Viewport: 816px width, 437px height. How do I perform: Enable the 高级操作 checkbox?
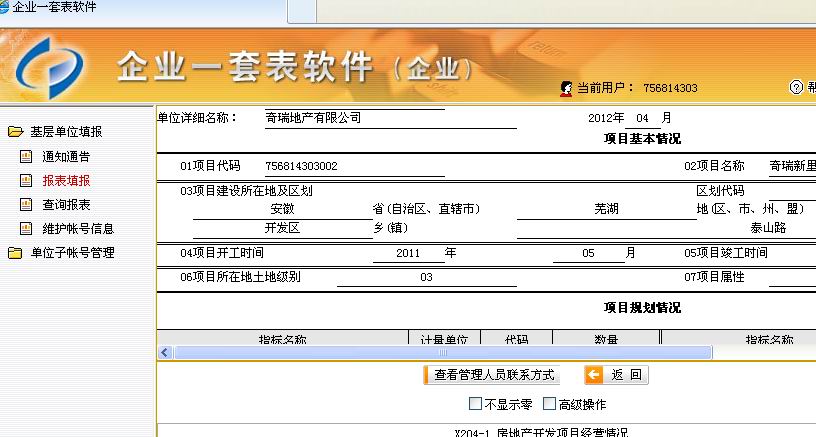[x=549, y=404]
